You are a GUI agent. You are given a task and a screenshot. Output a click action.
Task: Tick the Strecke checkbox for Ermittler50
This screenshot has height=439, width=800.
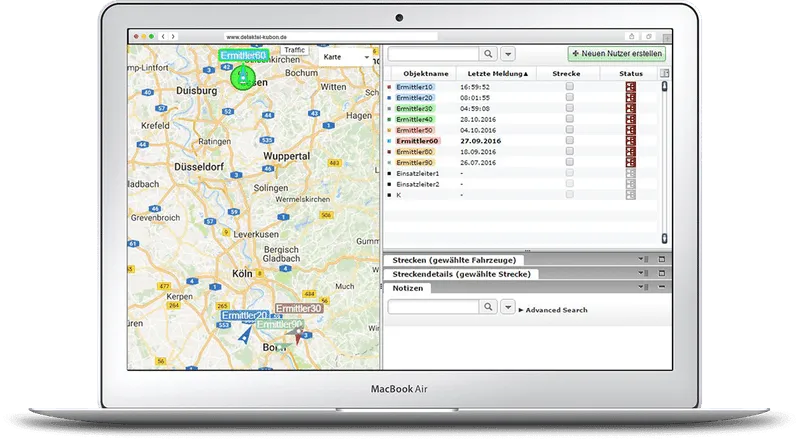(x=569, y=129)
